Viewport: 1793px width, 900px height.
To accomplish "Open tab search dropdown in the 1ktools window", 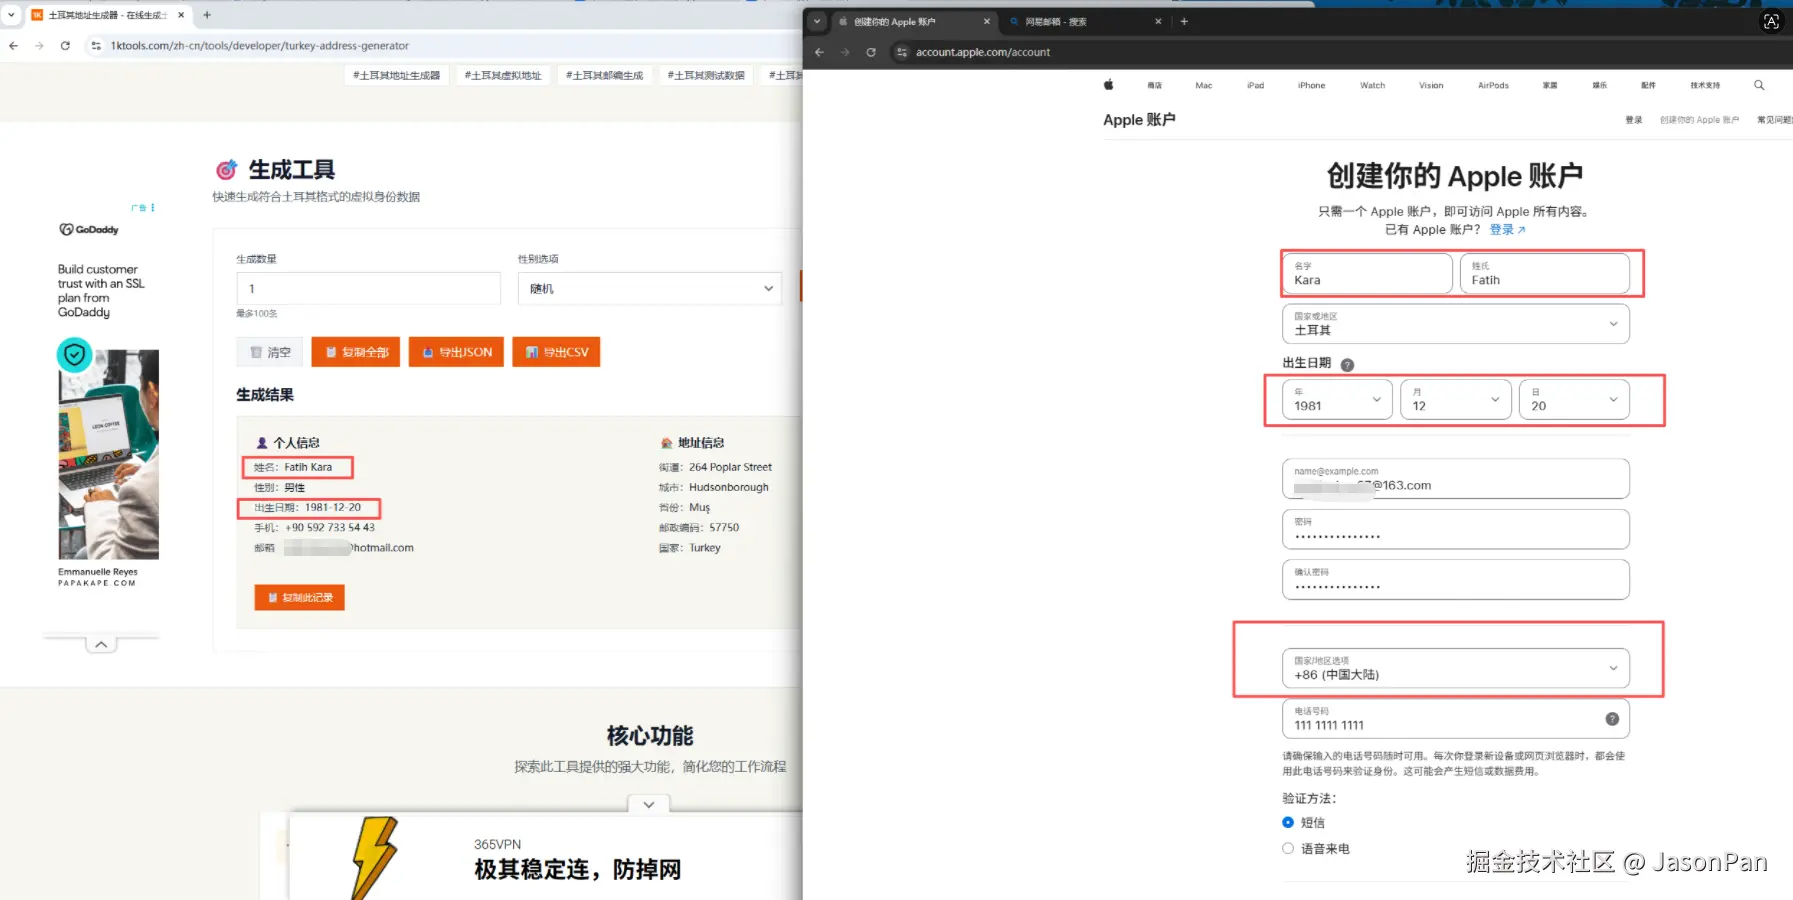I will pos(11,15).
